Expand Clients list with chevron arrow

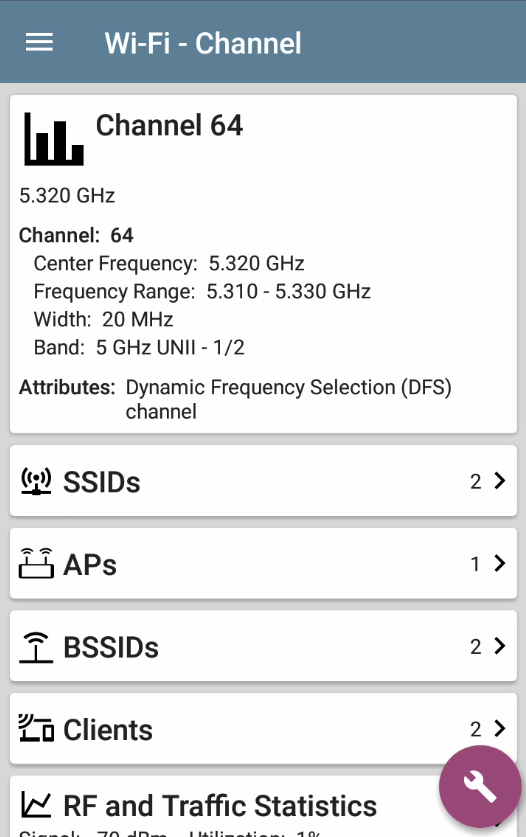pyautogui.click(x=500, y=728)
